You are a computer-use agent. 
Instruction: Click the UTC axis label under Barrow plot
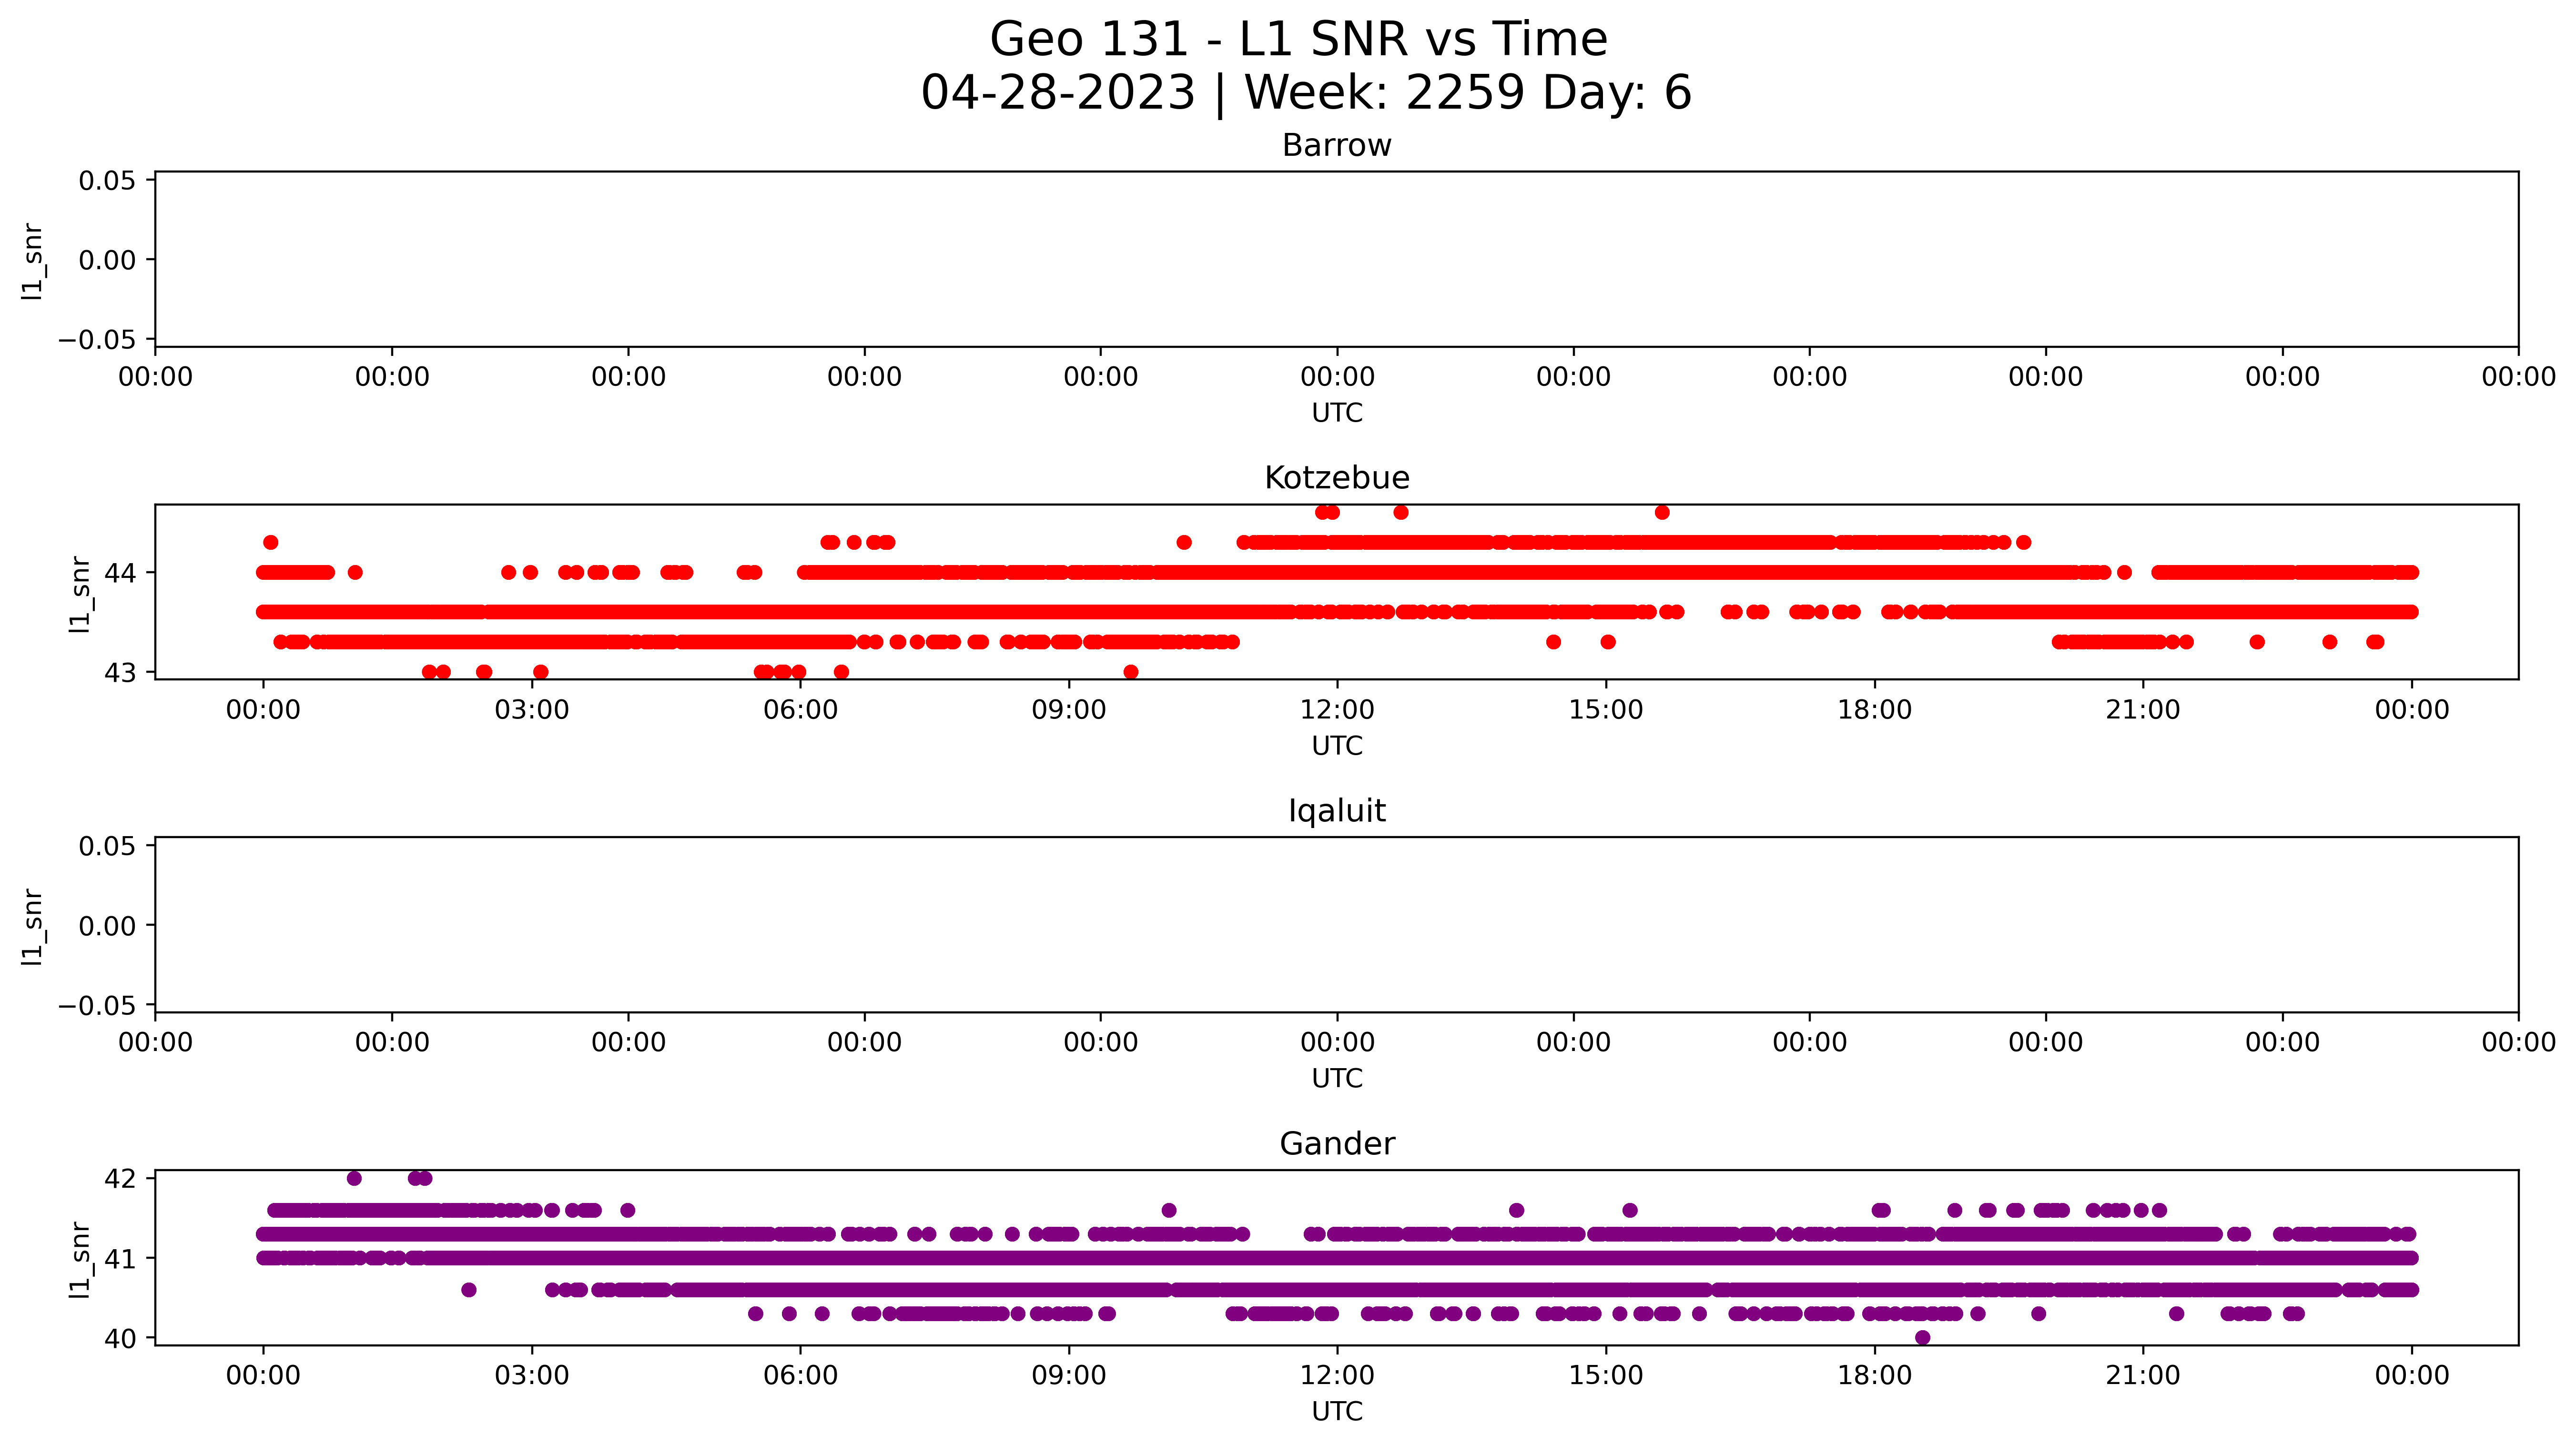coord(1336,413)
